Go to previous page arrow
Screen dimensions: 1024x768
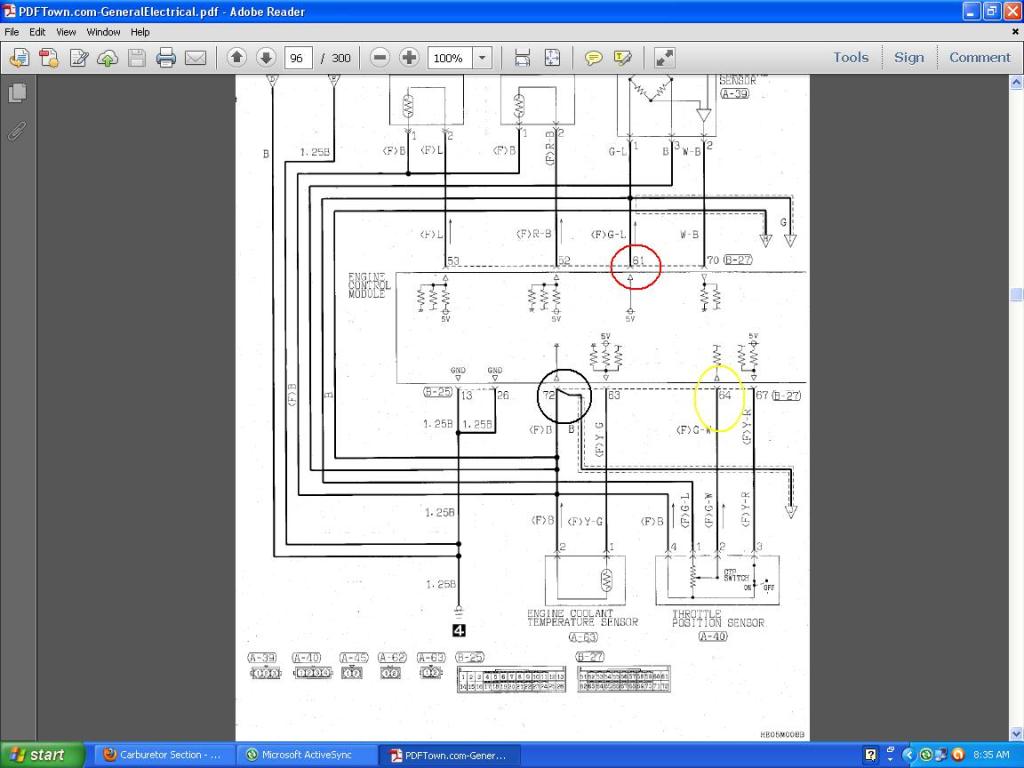click(x=237, y=58)
